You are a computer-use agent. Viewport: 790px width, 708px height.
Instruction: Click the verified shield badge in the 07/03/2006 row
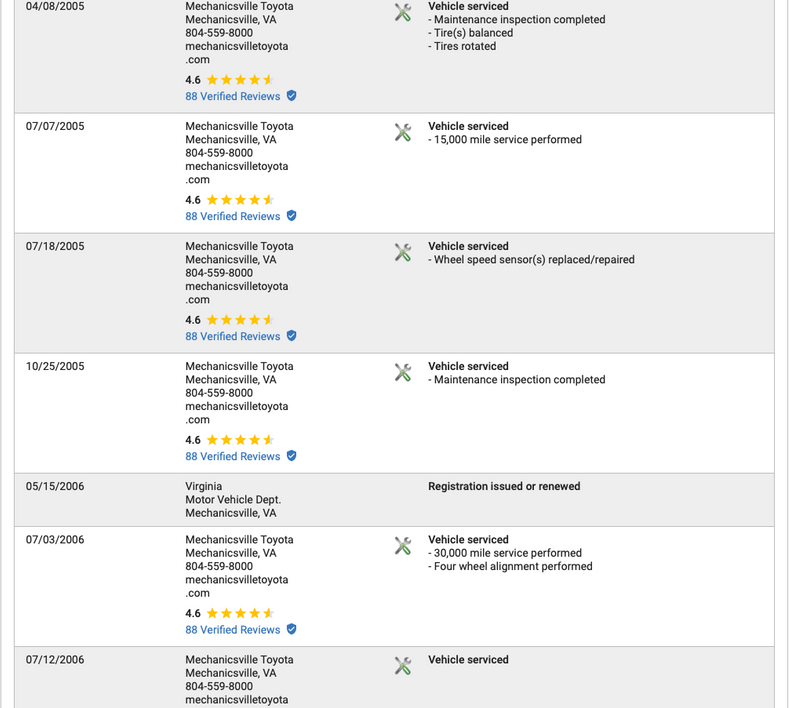tap(292, 629)
